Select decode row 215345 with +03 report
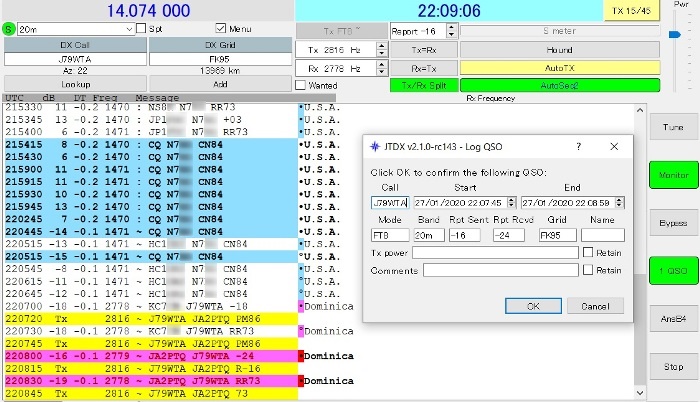Image resolution: width=700 pixels, height=402 pixels. (x=151, y=120)
